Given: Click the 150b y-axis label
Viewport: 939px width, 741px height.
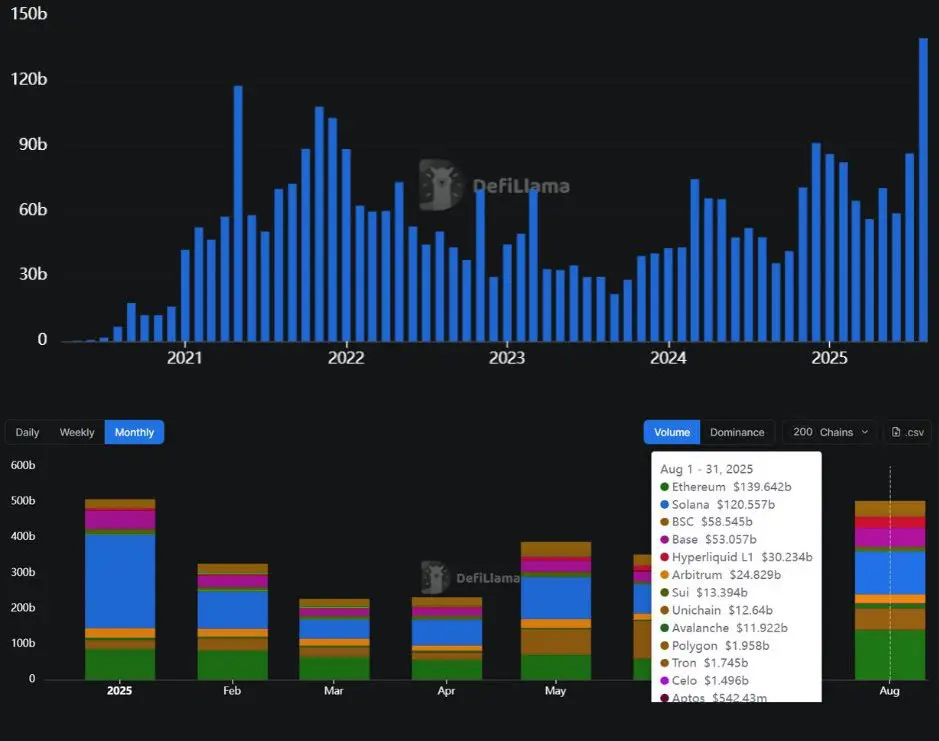Looking at the screenshot, I should pos(29,14).
